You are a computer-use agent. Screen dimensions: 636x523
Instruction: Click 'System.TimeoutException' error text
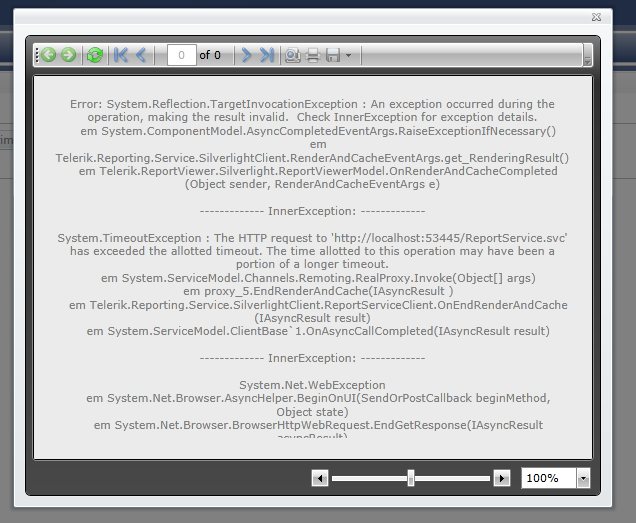click(129, 238)
